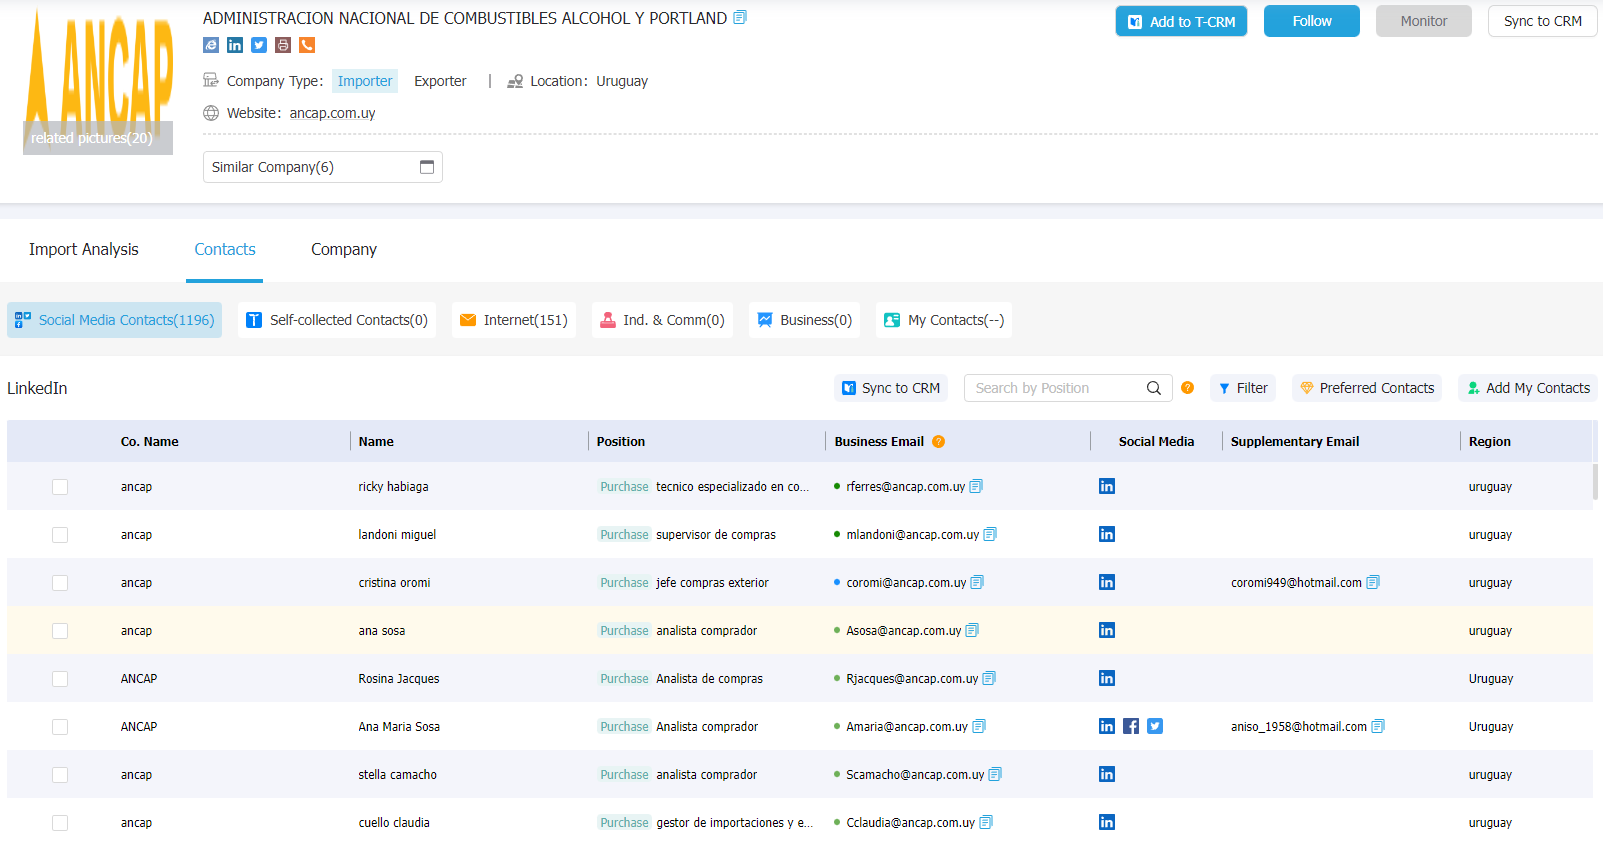Click the name 'Rosina Jacques'
This screenshot has width=1603, height=846.
[399, 679]
